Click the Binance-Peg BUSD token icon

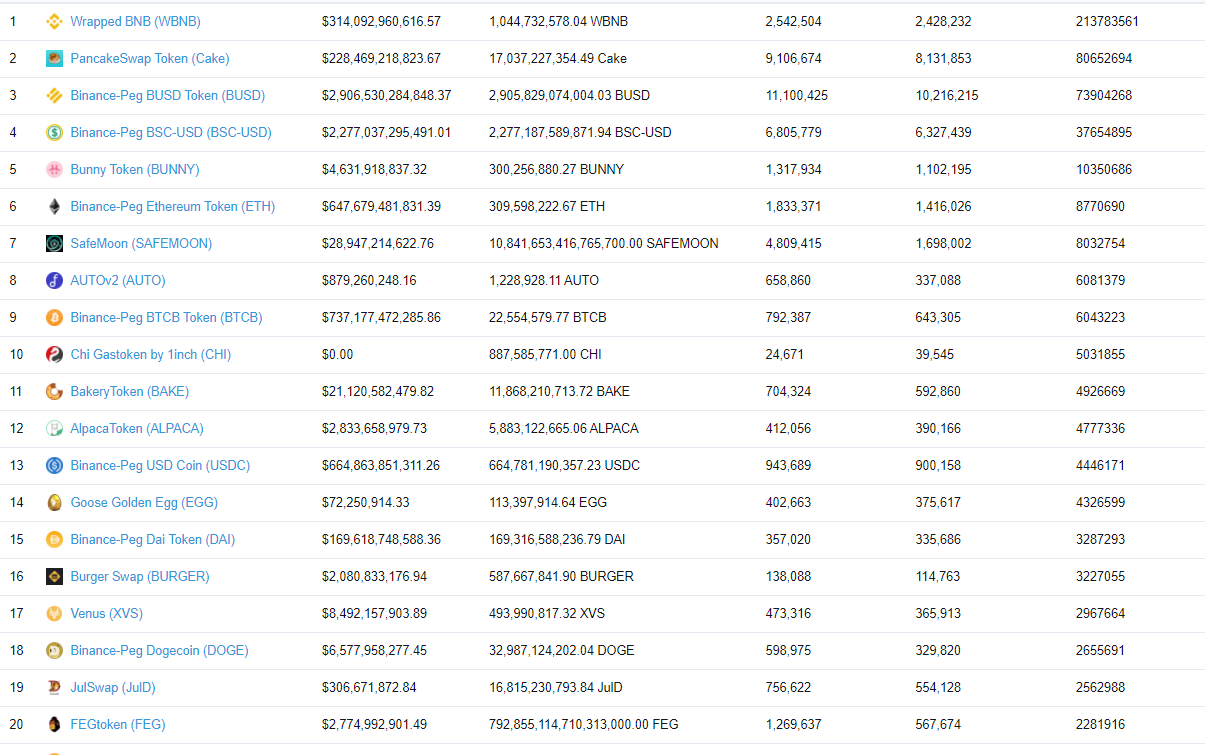click(x=54, y=95)
